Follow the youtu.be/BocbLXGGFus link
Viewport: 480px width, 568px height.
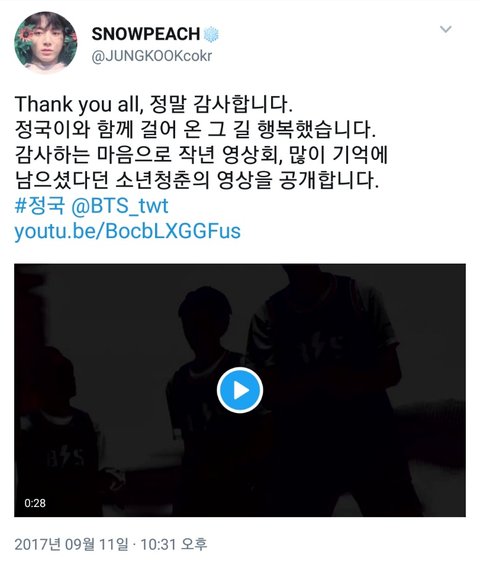point(128,232)
